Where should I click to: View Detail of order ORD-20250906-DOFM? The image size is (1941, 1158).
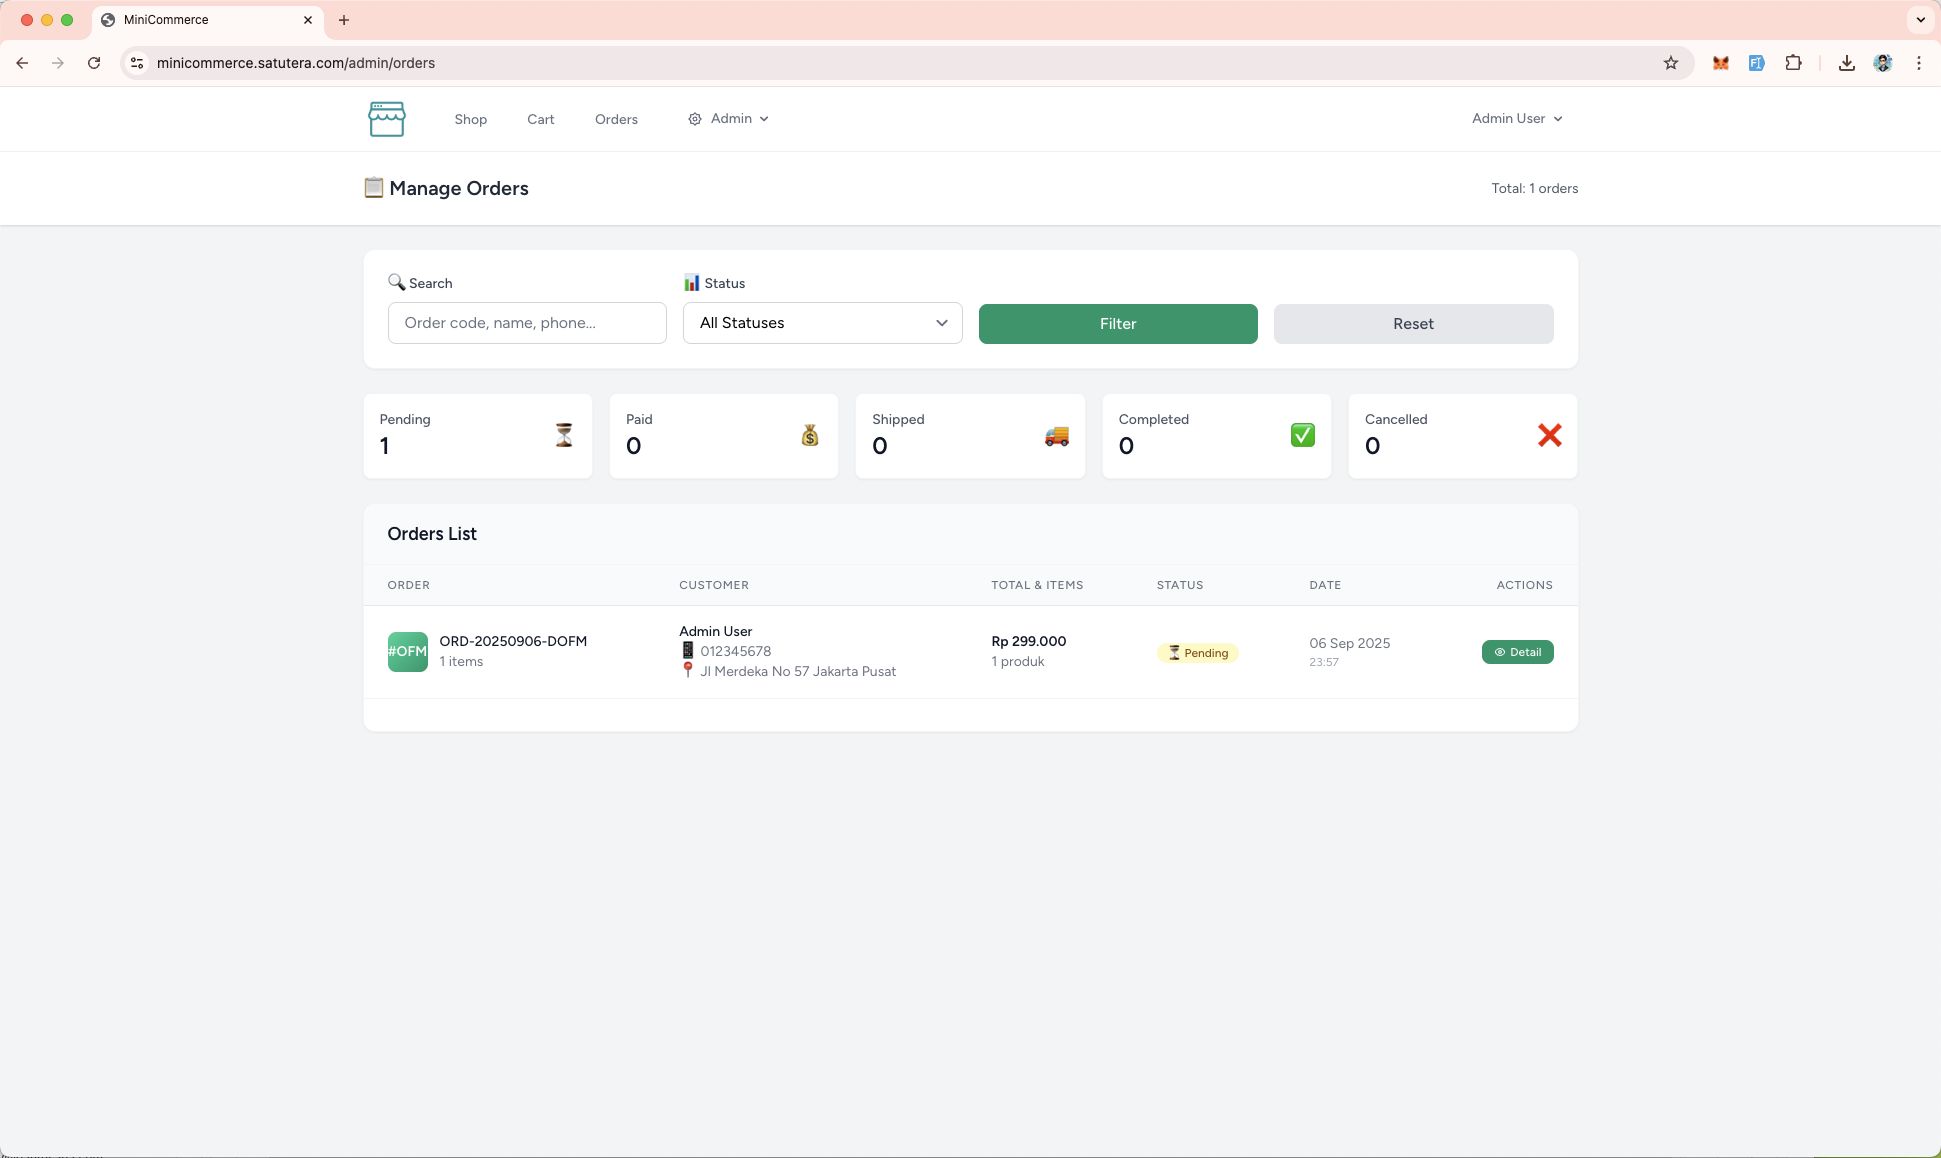pyautogui.click(x=1517, y=652)
